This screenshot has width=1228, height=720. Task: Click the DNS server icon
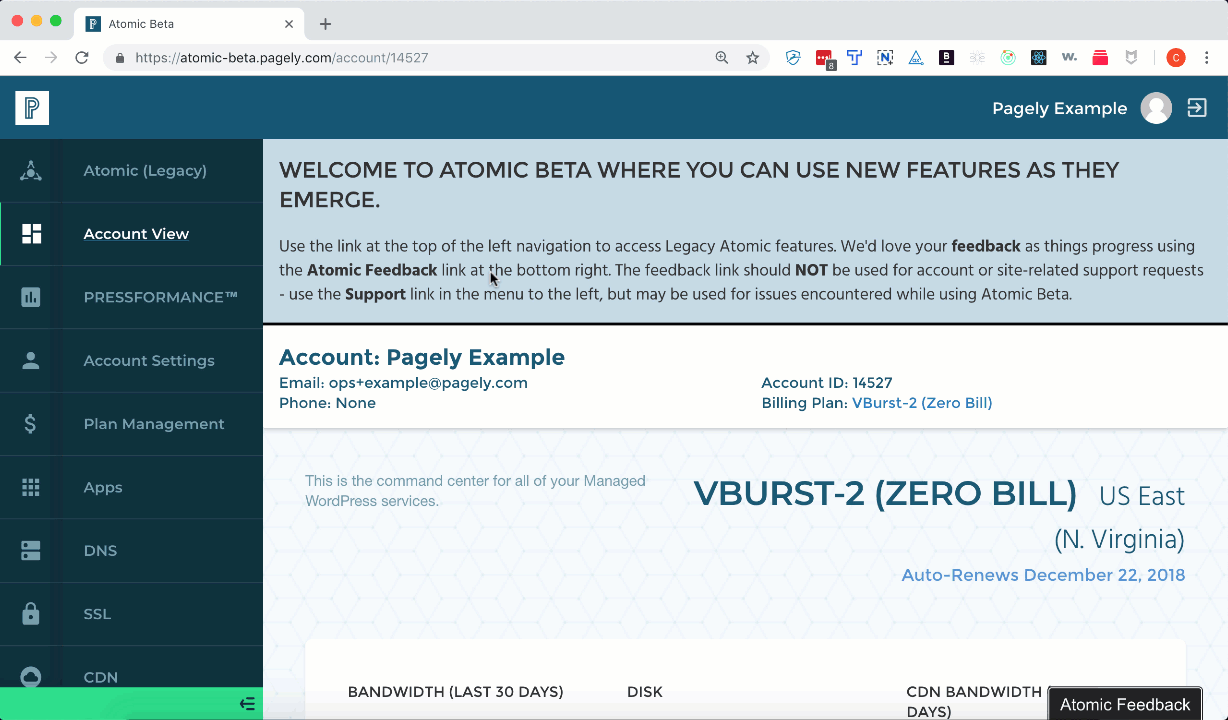pyautogui.click(x=31, y=551)
